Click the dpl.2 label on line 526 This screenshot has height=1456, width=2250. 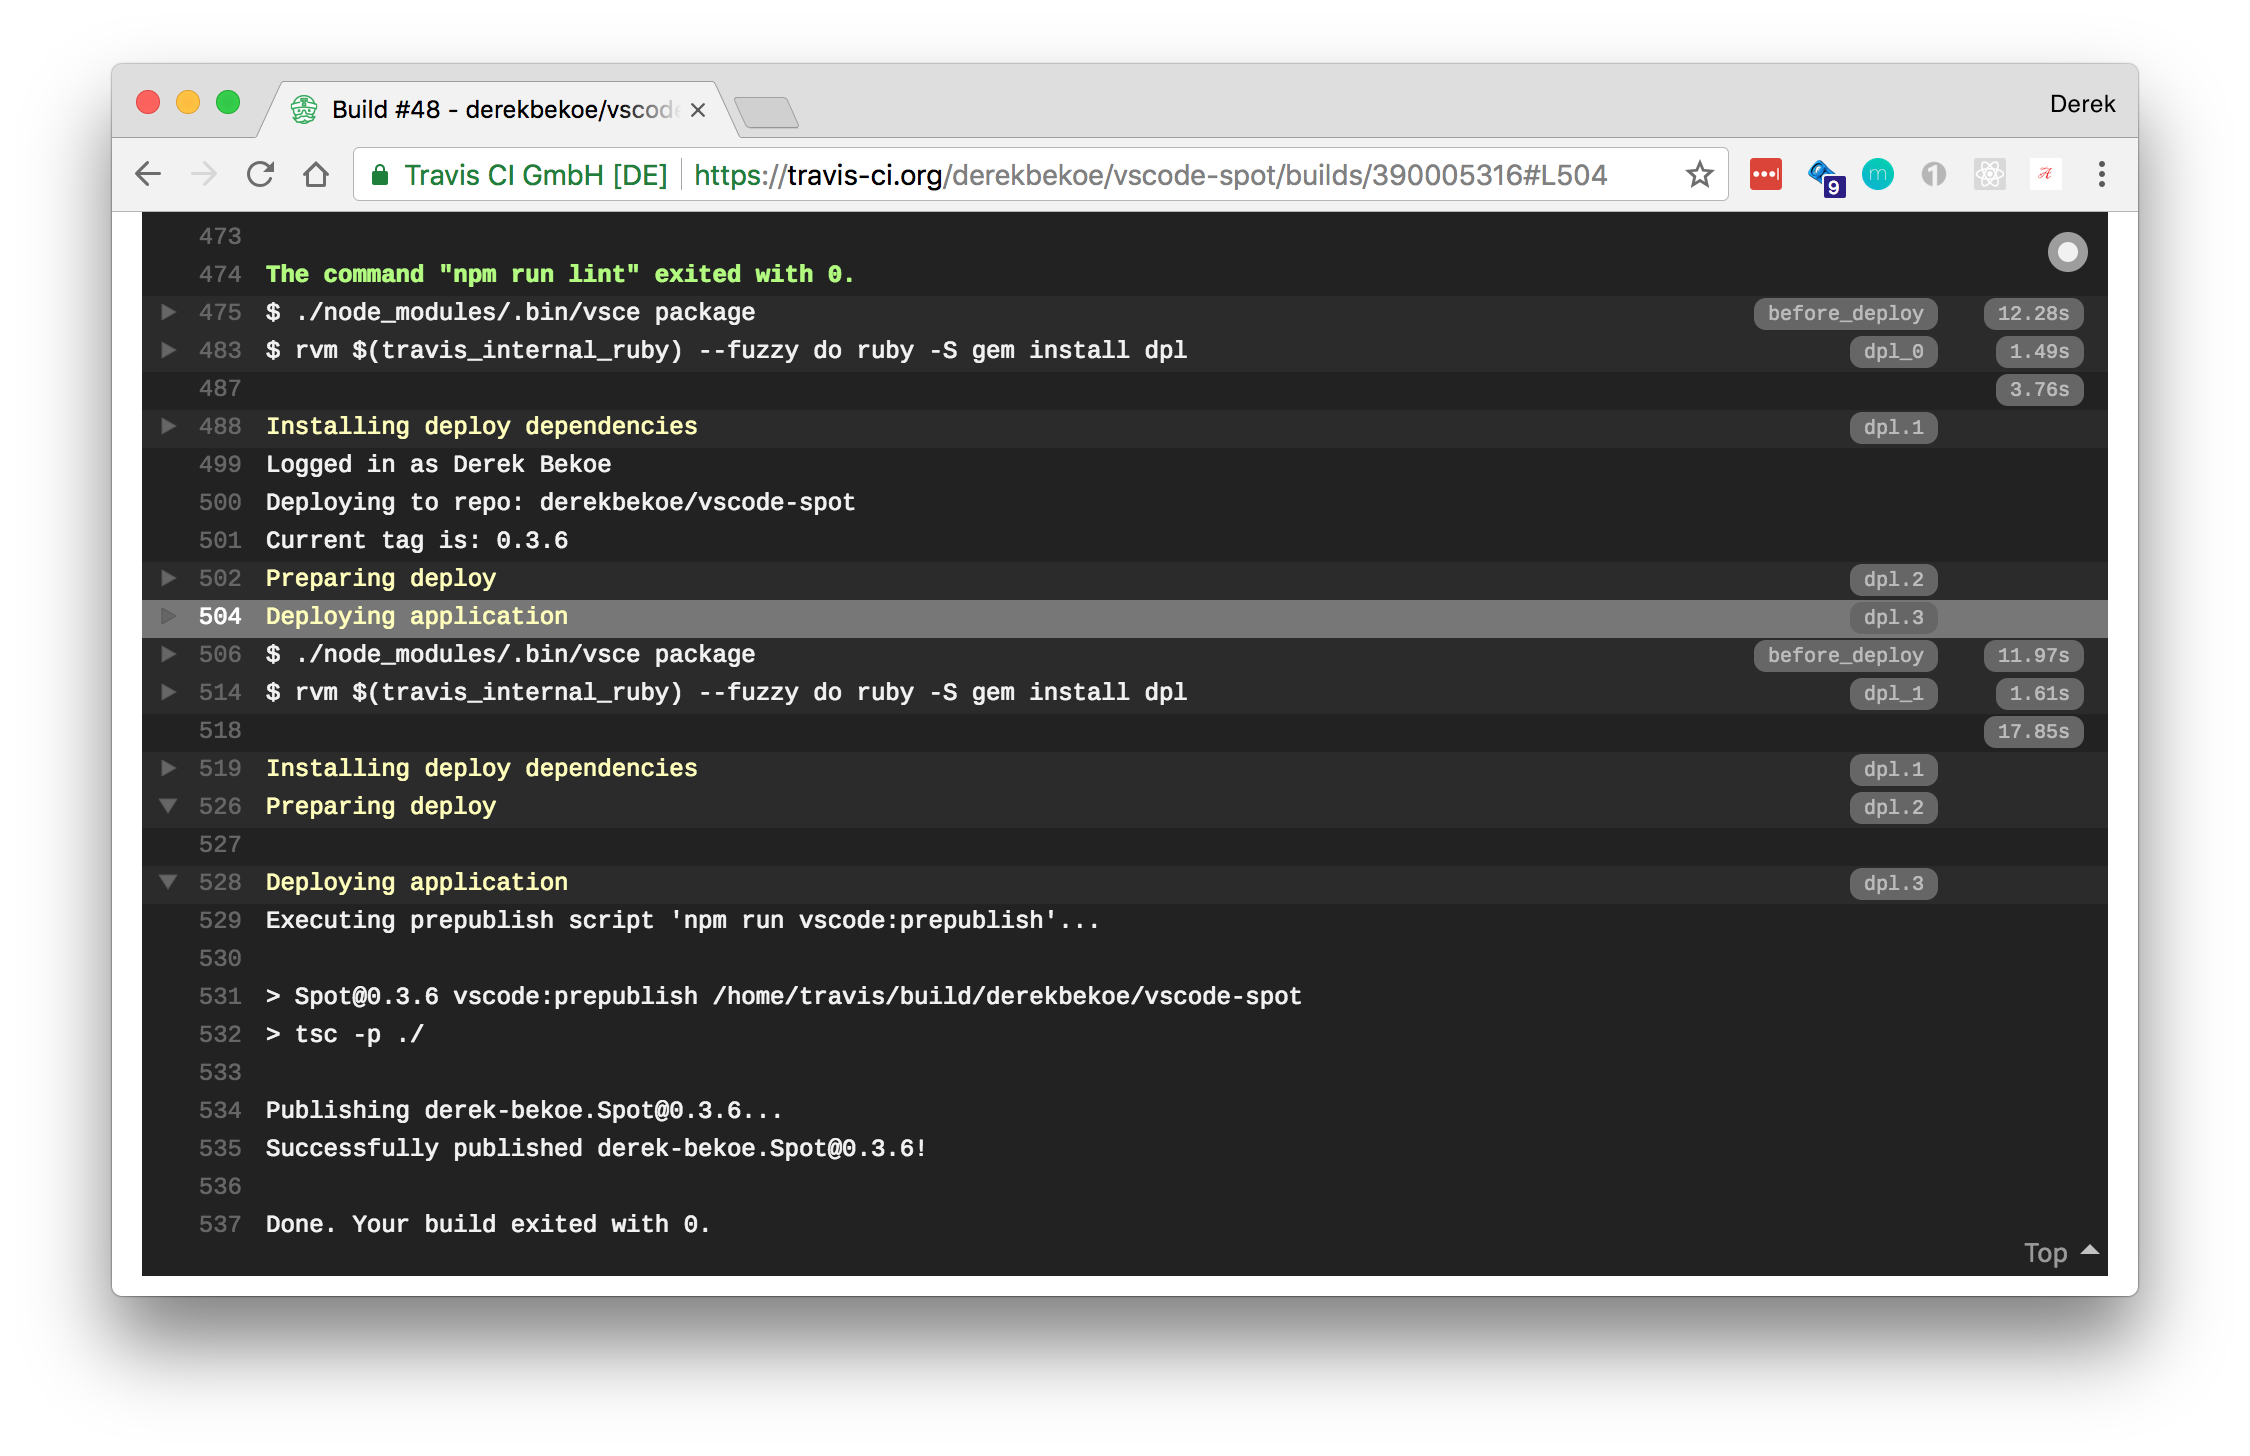click(x=1893, y=807)
